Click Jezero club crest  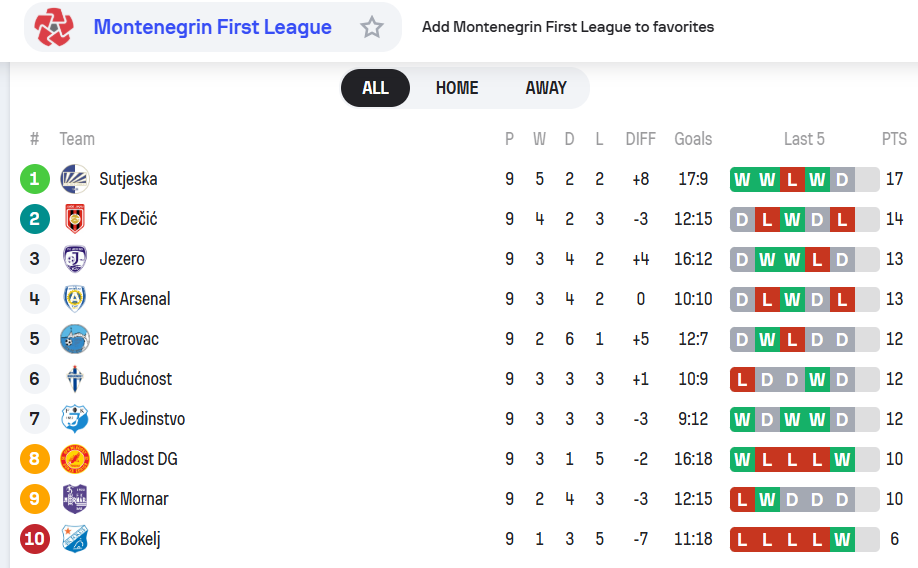tap(75, 259)
